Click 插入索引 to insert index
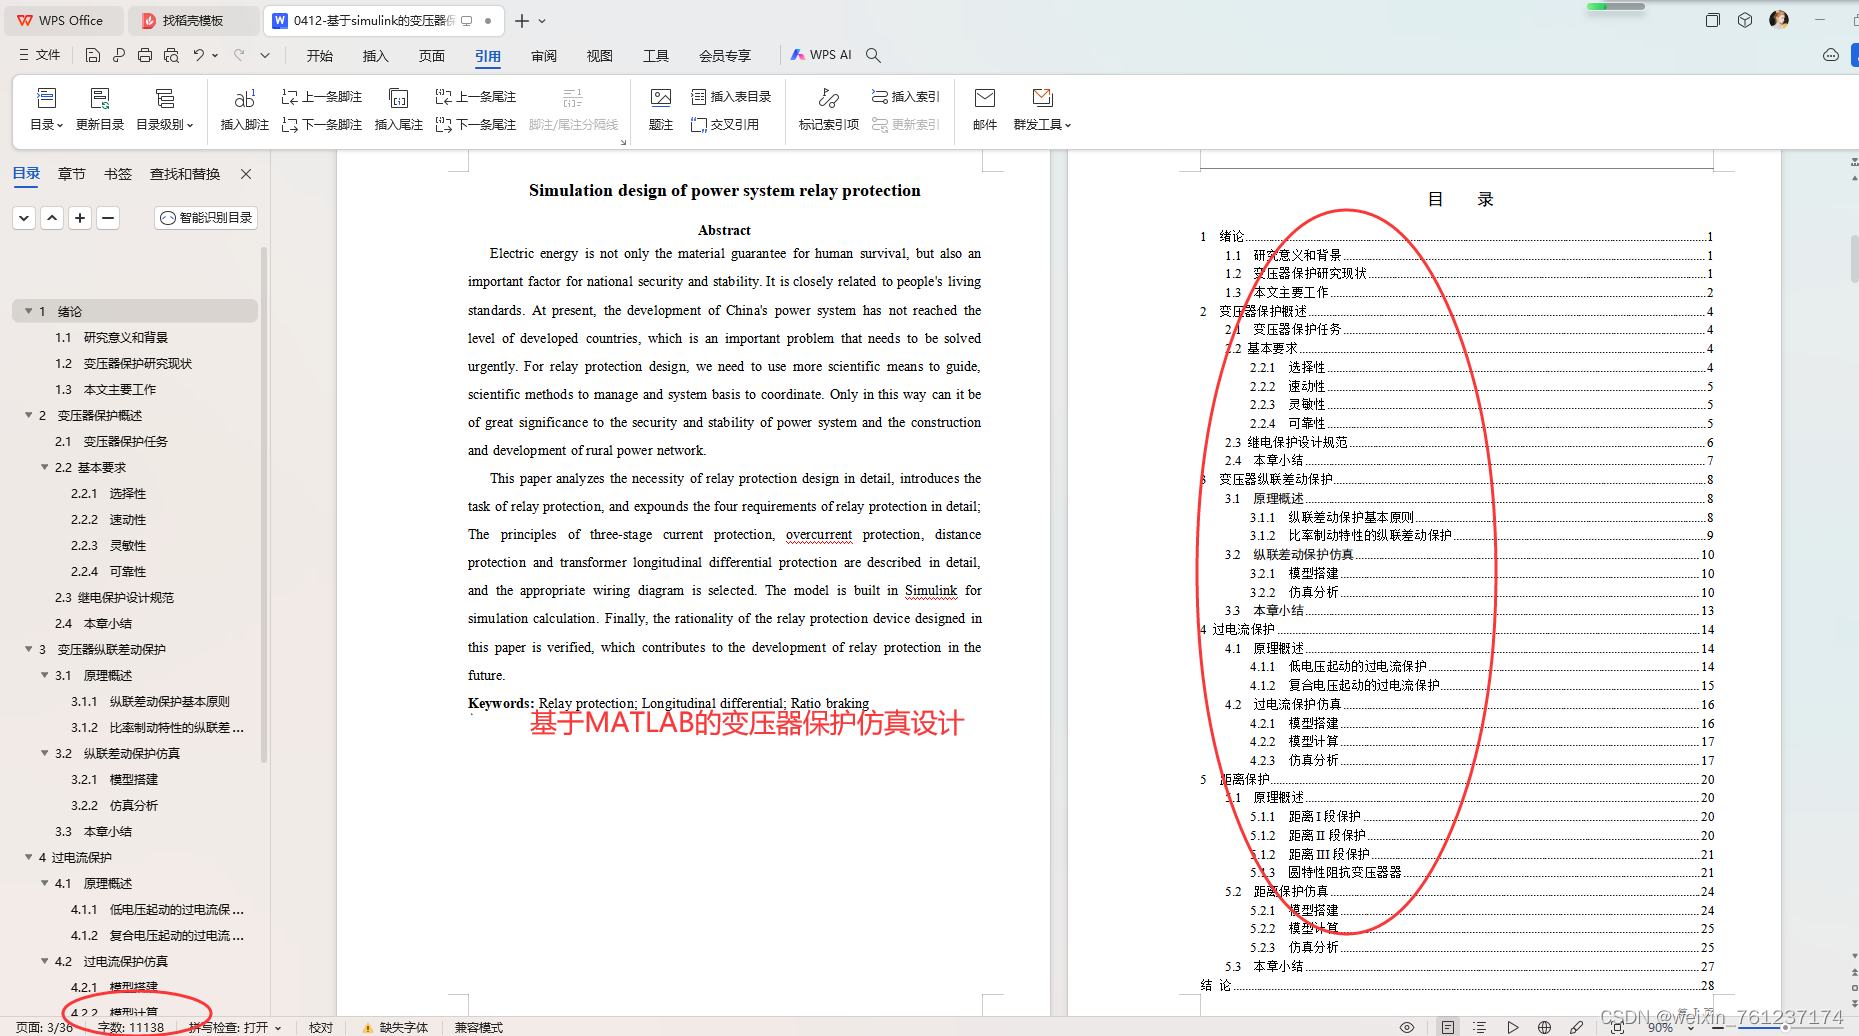The image size is (1859, 1036). (906, 97)
